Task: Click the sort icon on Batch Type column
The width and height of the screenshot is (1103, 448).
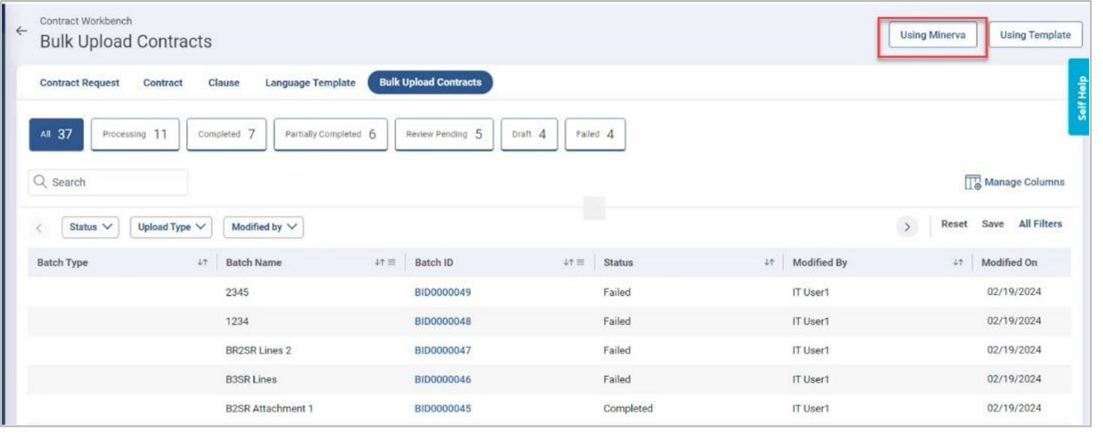Action: coord(202,263)
